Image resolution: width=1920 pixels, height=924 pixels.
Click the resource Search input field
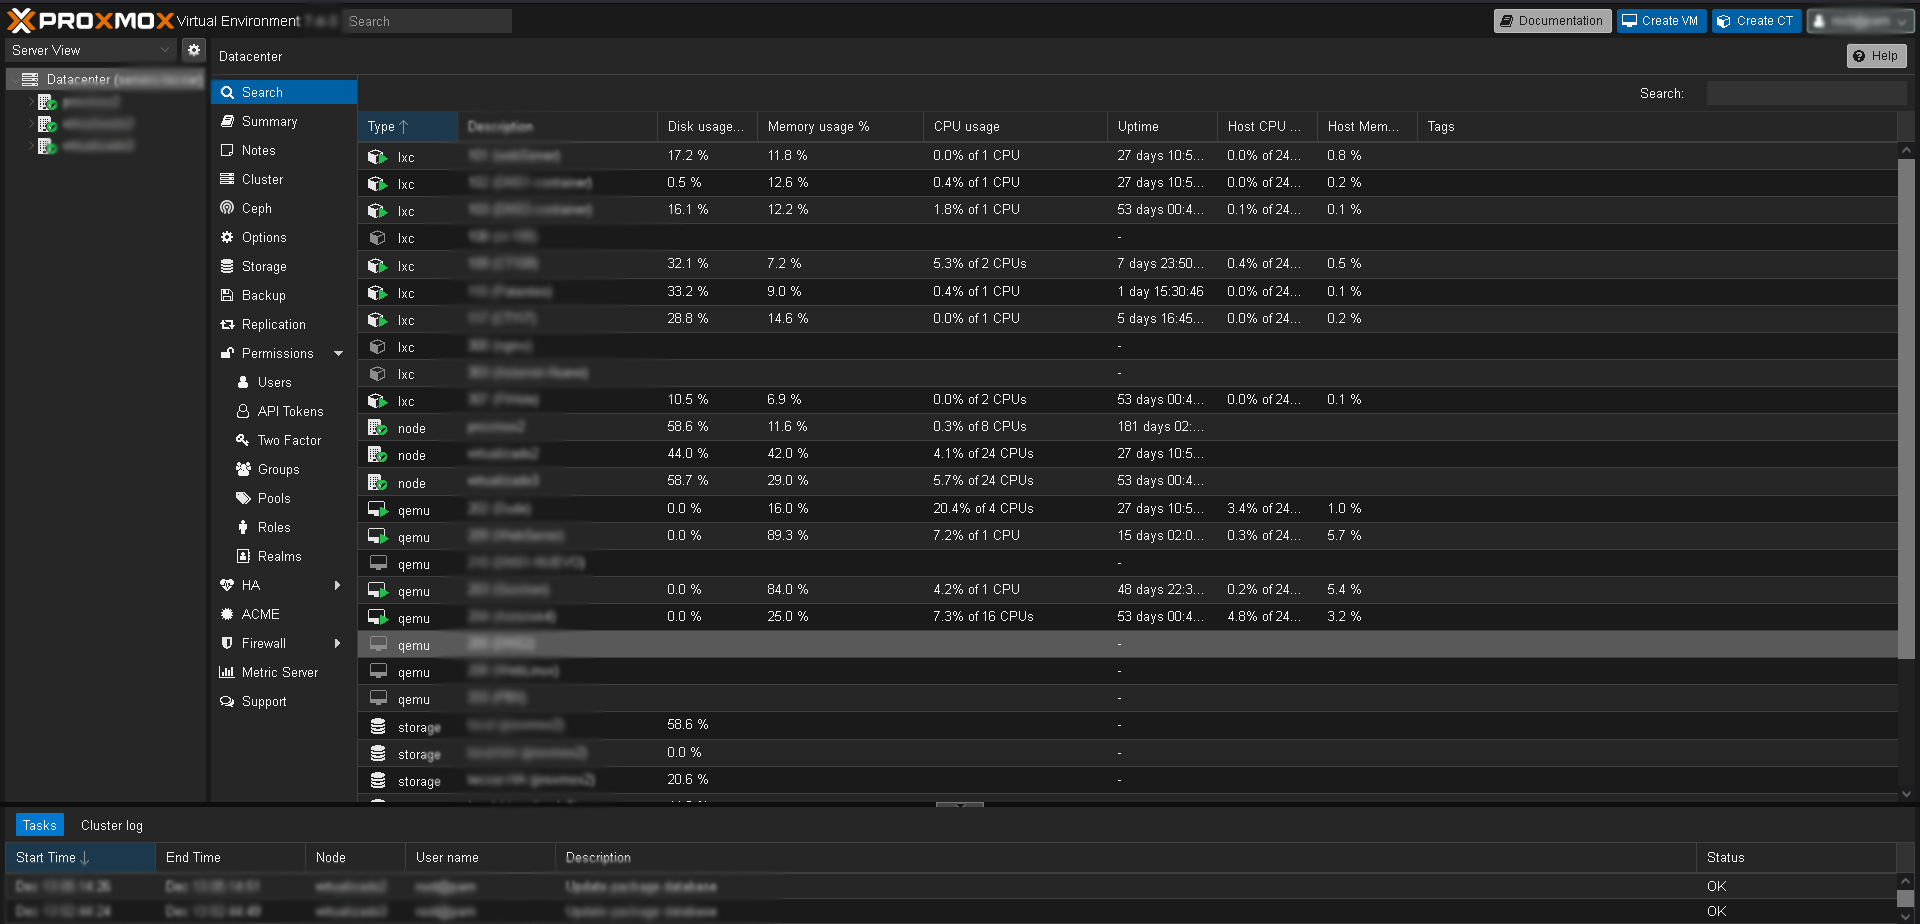point(1805,93)
